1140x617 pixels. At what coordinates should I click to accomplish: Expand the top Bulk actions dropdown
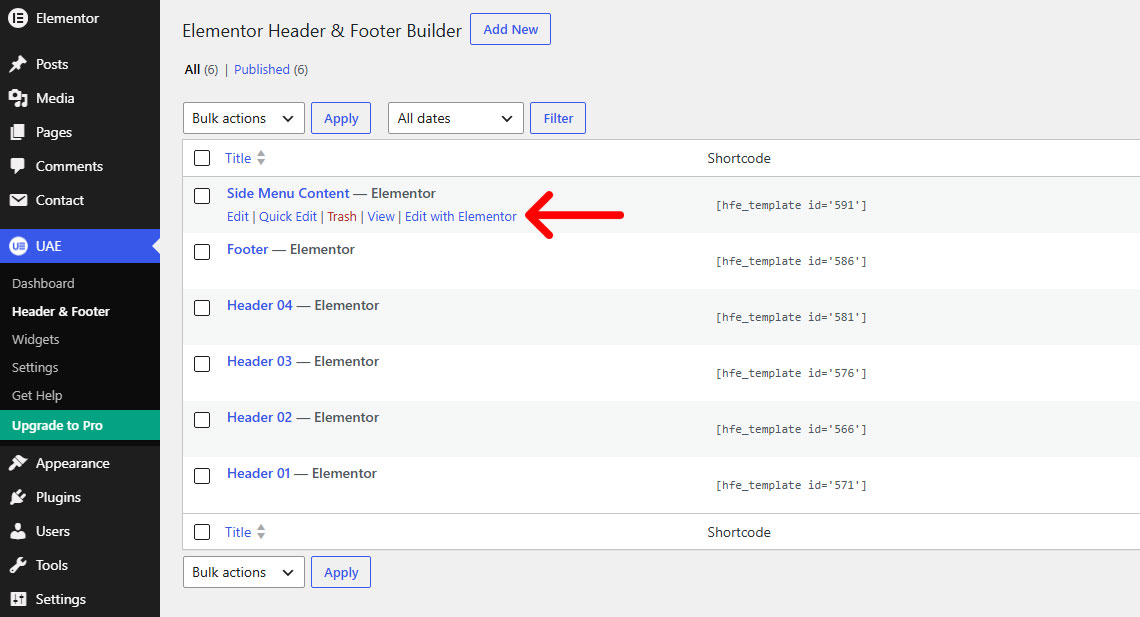click(x=244, y=118)
